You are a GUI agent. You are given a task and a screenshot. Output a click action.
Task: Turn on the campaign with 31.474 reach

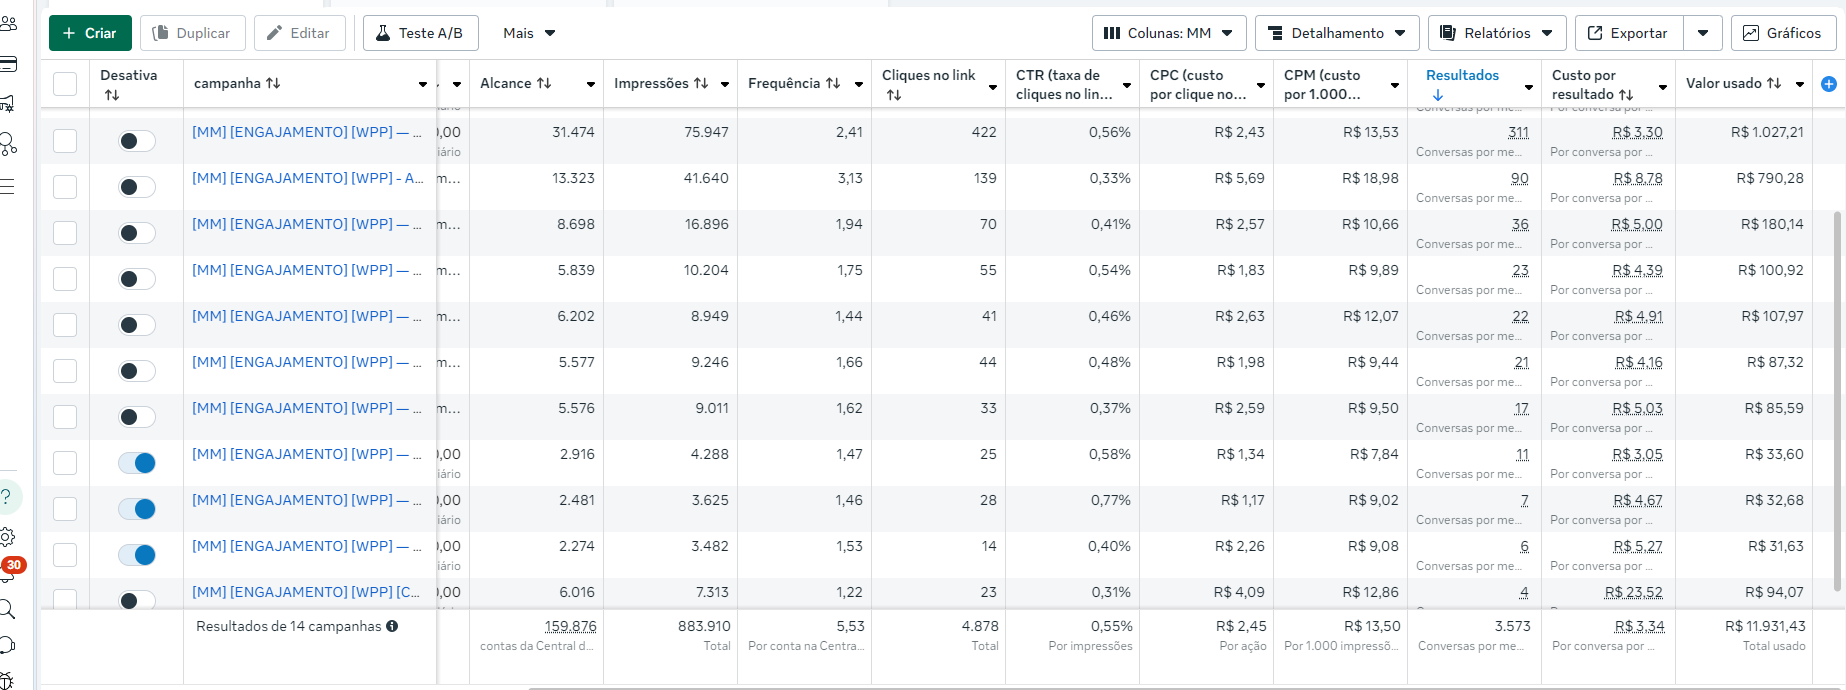[137, 141]
